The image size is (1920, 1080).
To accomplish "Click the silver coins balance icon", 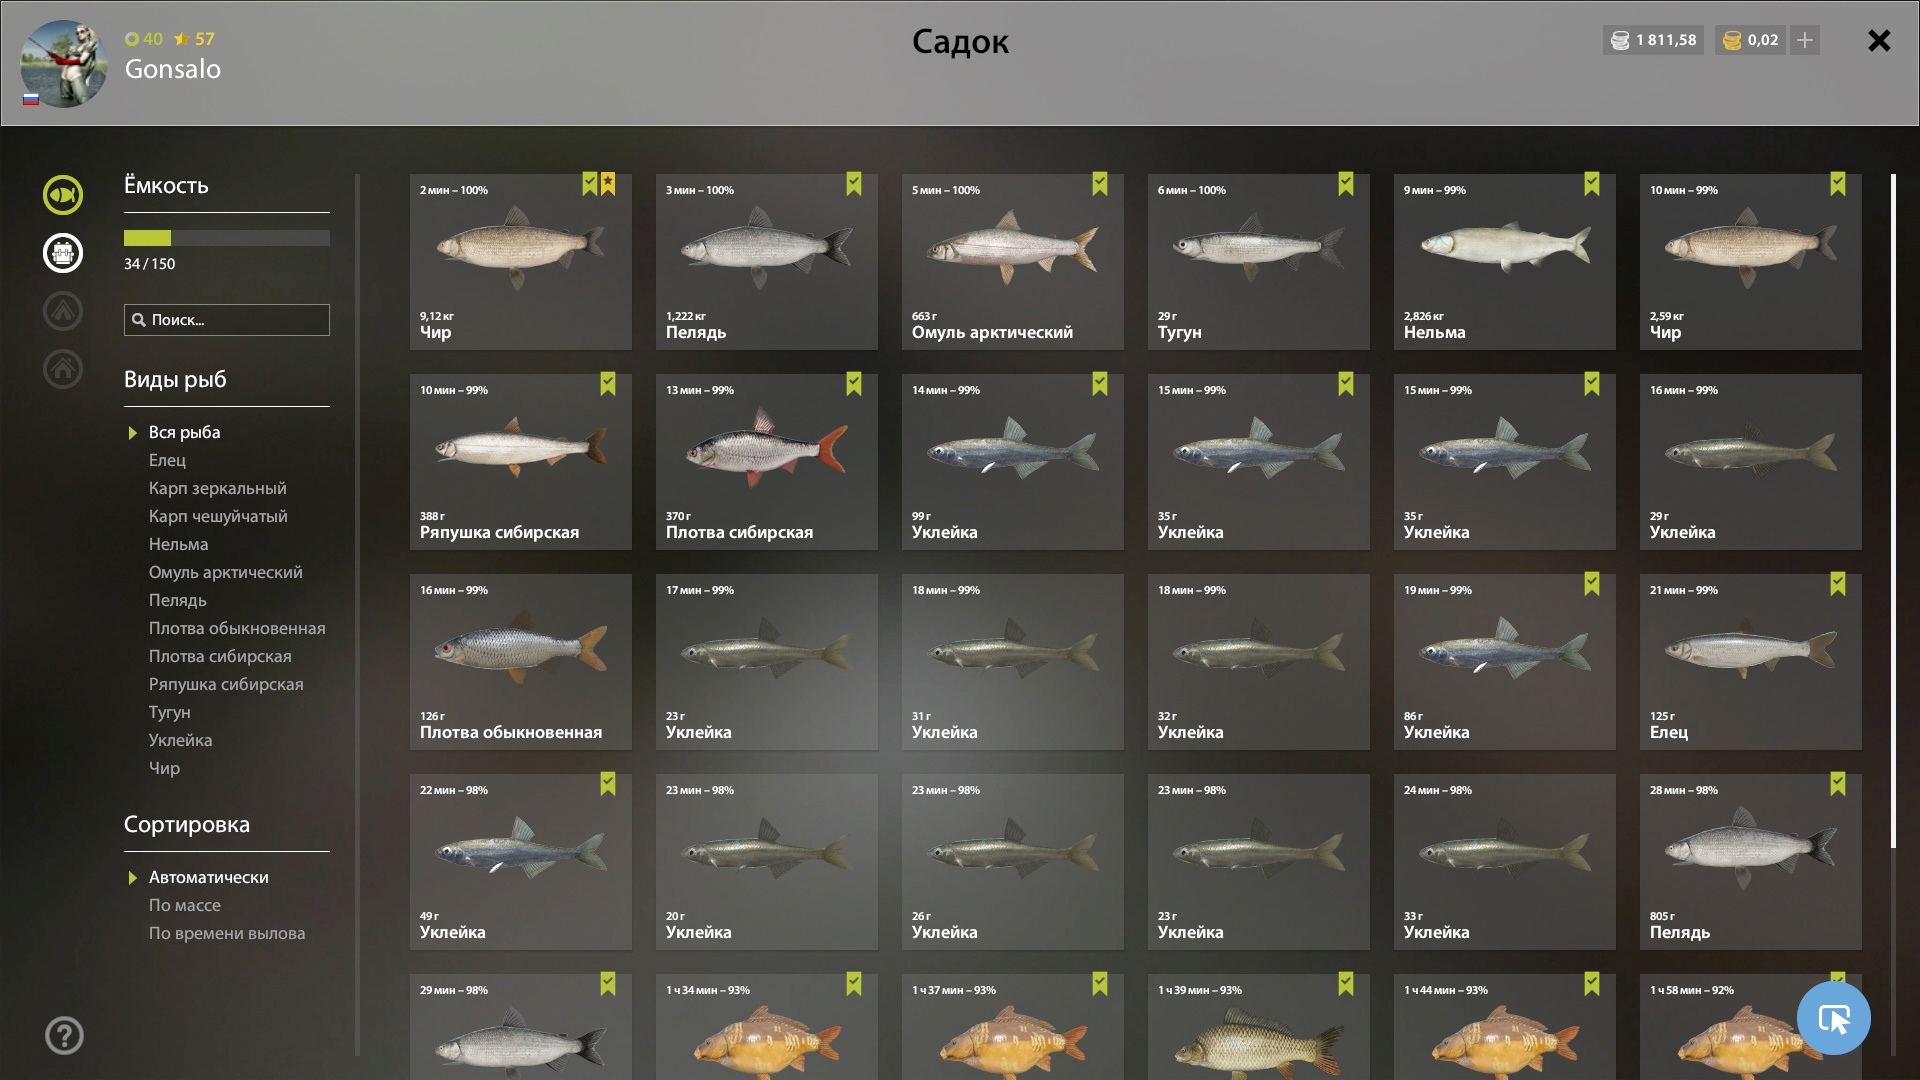I will click(1620, 40).
